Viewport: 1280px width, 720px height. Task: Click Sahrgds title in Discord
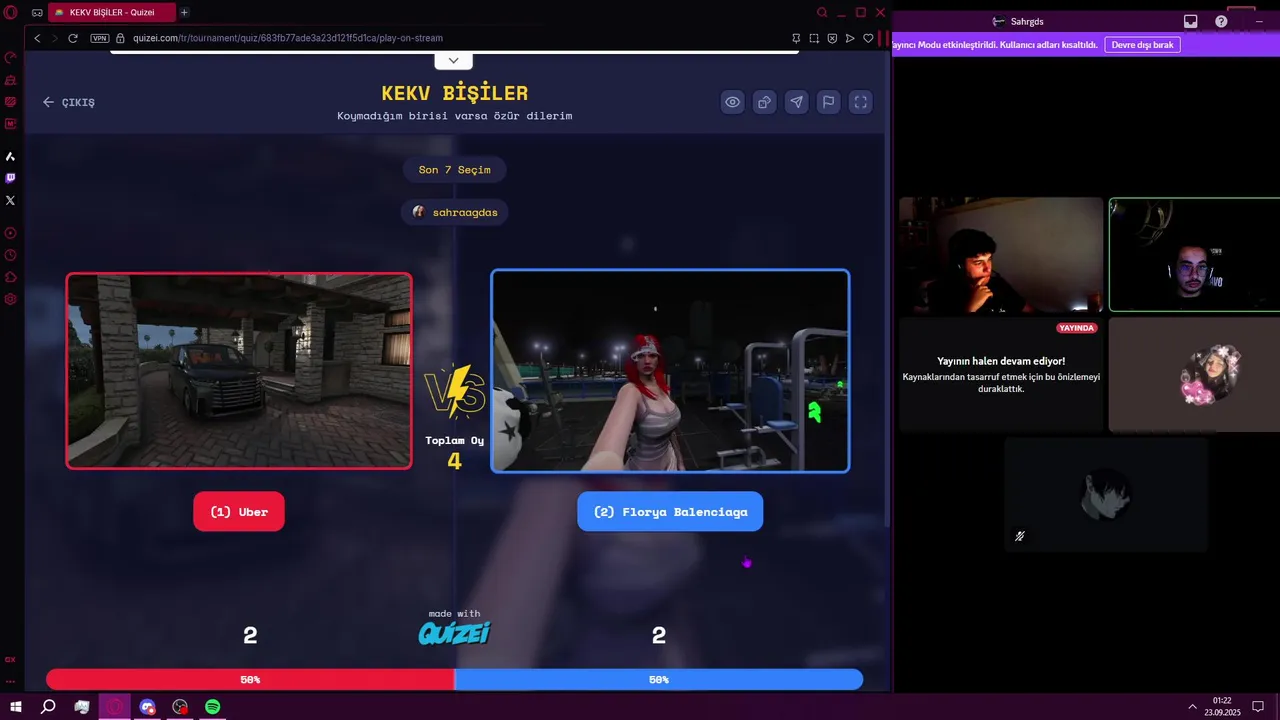[x=1027, y=21]
